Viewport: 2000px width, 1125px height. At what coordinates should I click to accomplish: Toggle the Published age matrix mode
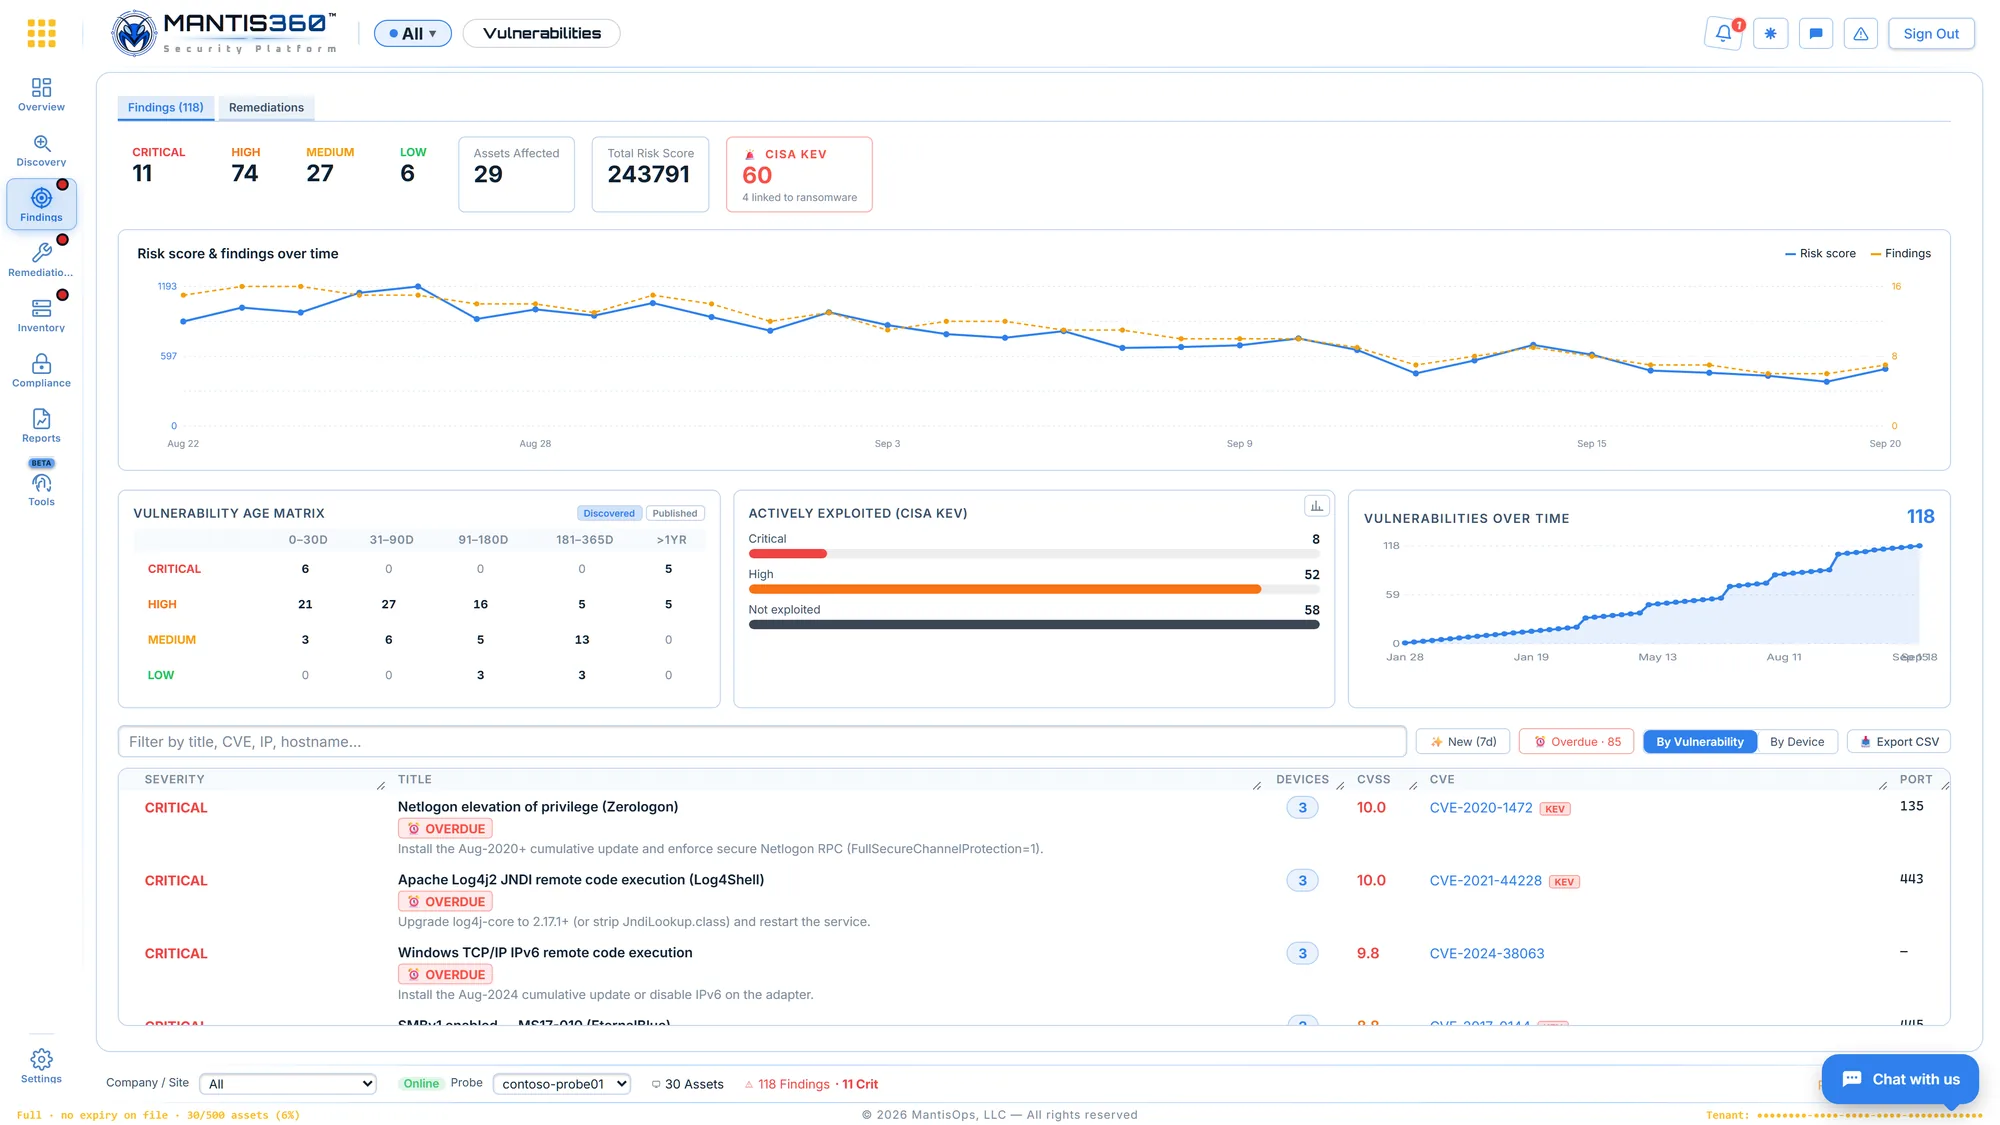coord(675,513)
